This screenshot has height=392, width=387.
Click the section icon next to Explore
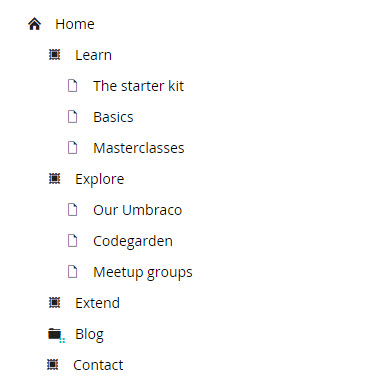[54, 179]
